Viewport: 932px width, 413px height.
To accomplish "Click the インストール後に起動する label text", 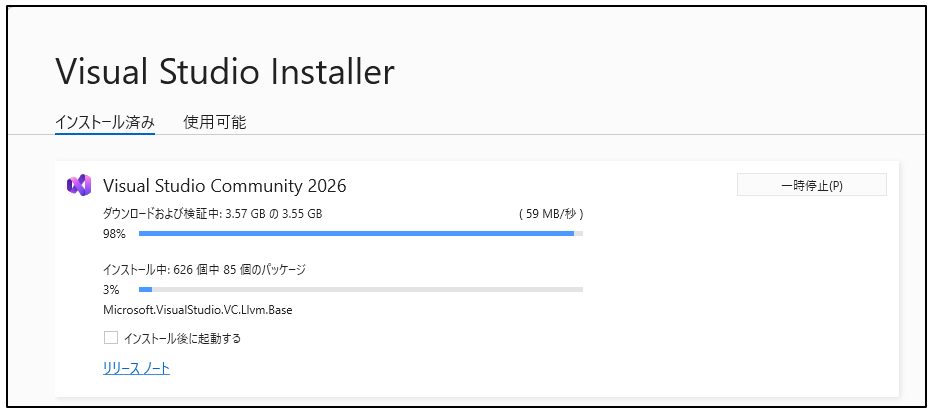I will [182, 338].
